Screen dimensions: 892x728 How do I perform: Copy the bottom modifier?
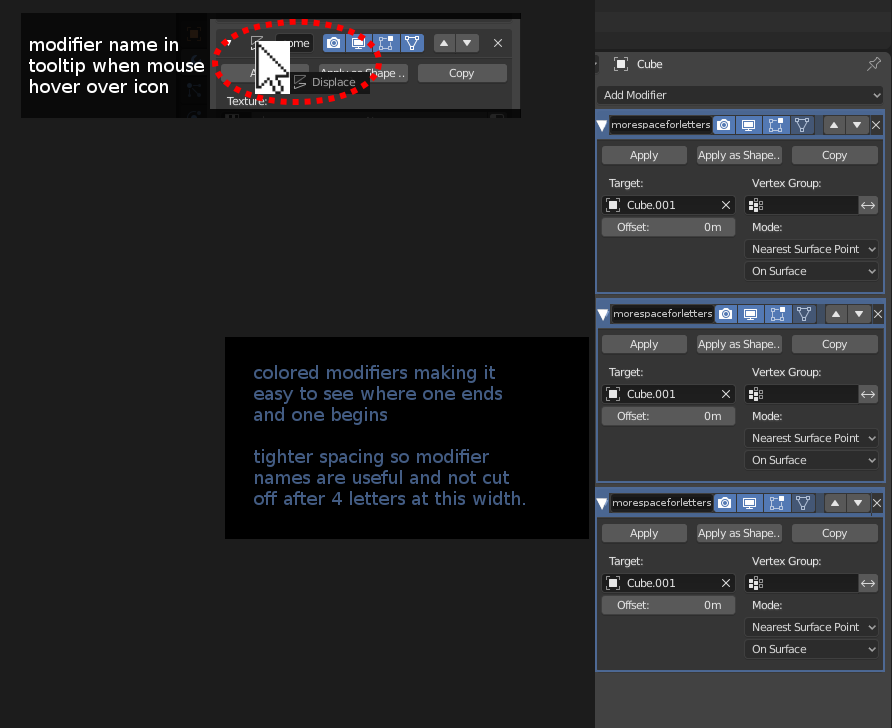click(835, 533)
